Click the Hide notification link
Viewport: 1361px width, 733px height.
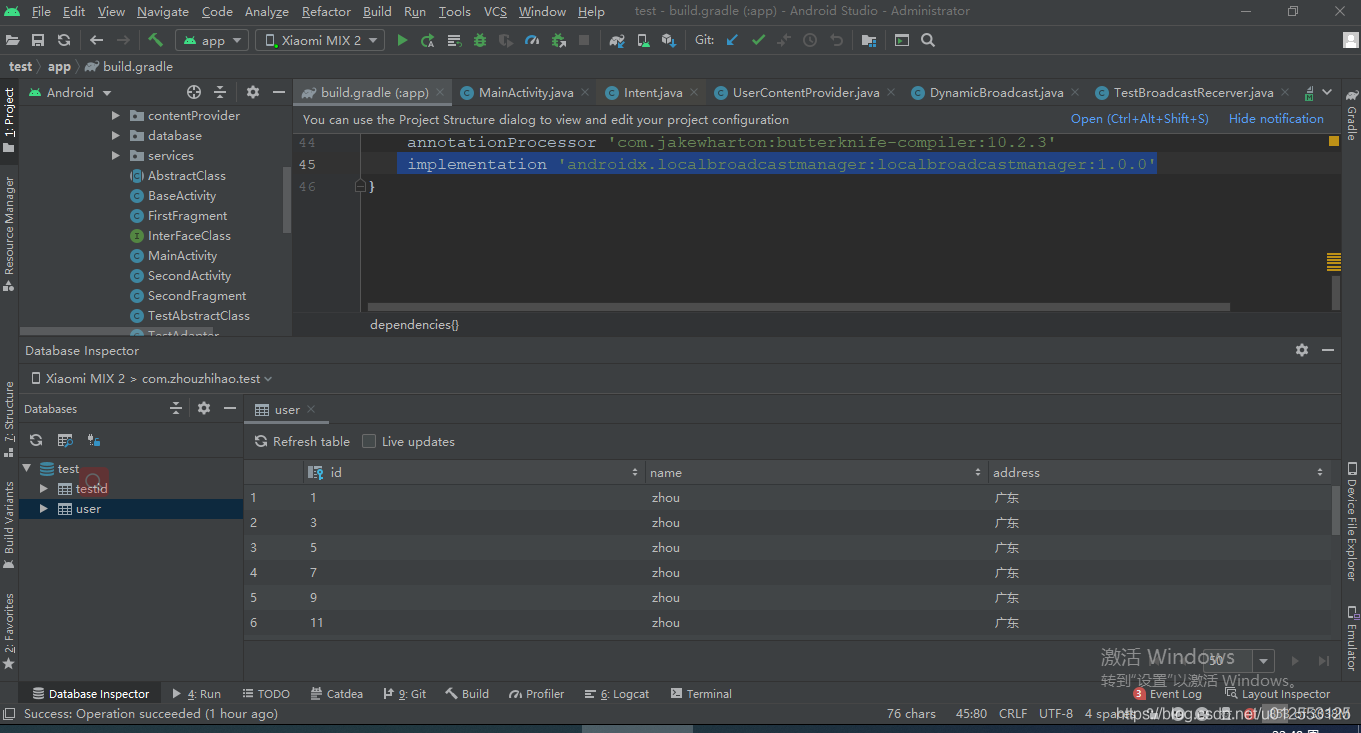point(1276,118)
